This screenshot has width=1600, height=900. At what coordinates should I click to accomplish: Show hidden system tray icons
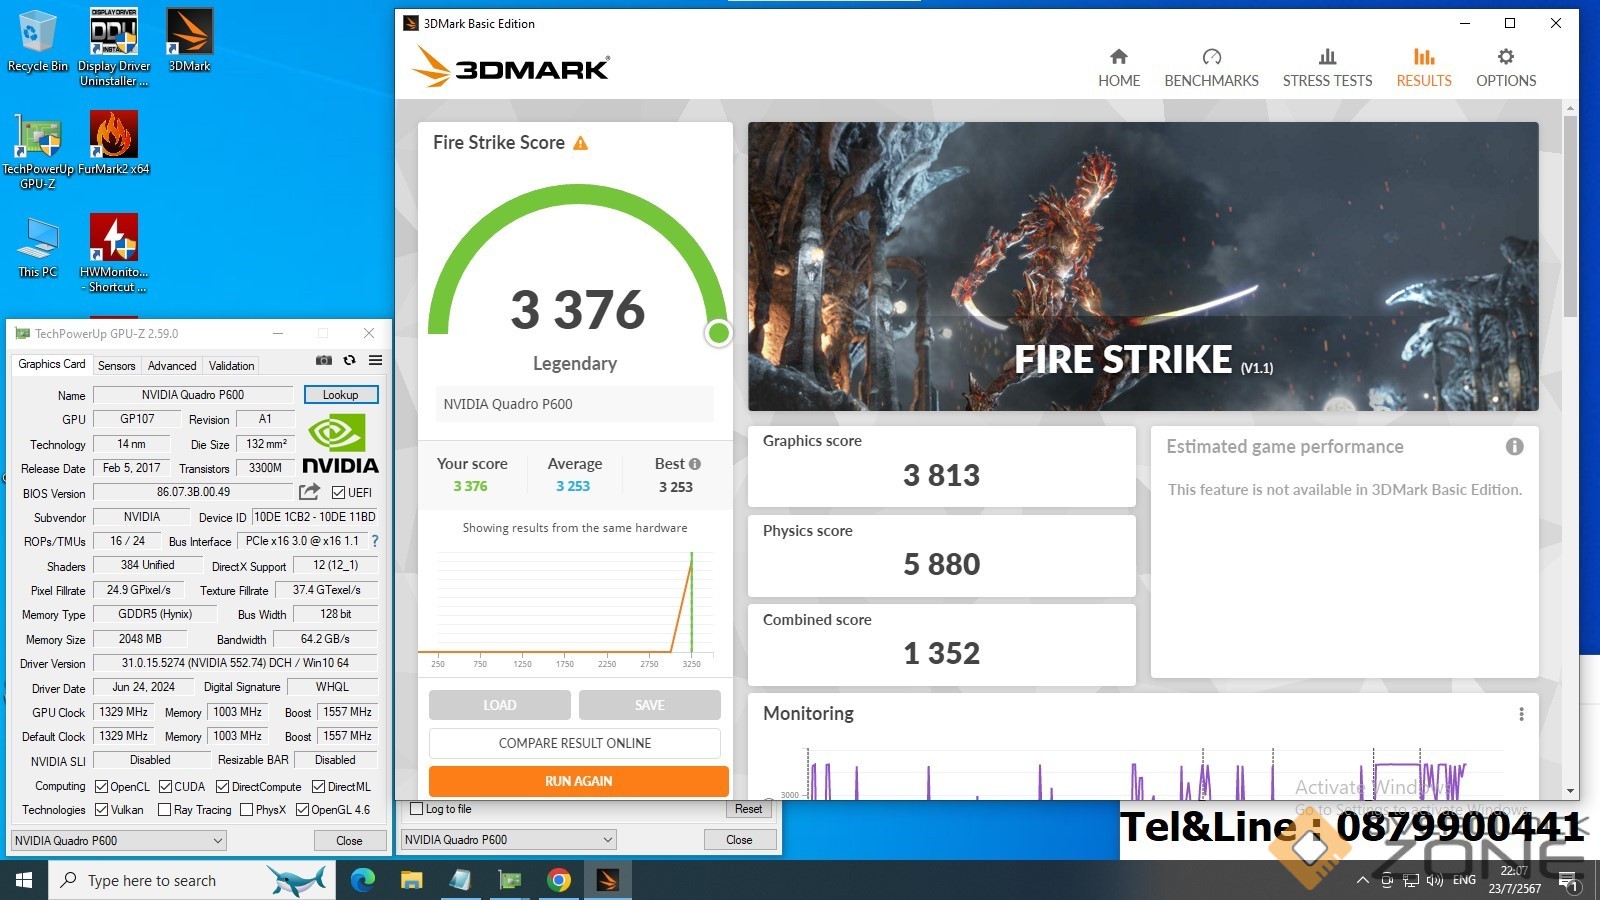point(1362,880)
